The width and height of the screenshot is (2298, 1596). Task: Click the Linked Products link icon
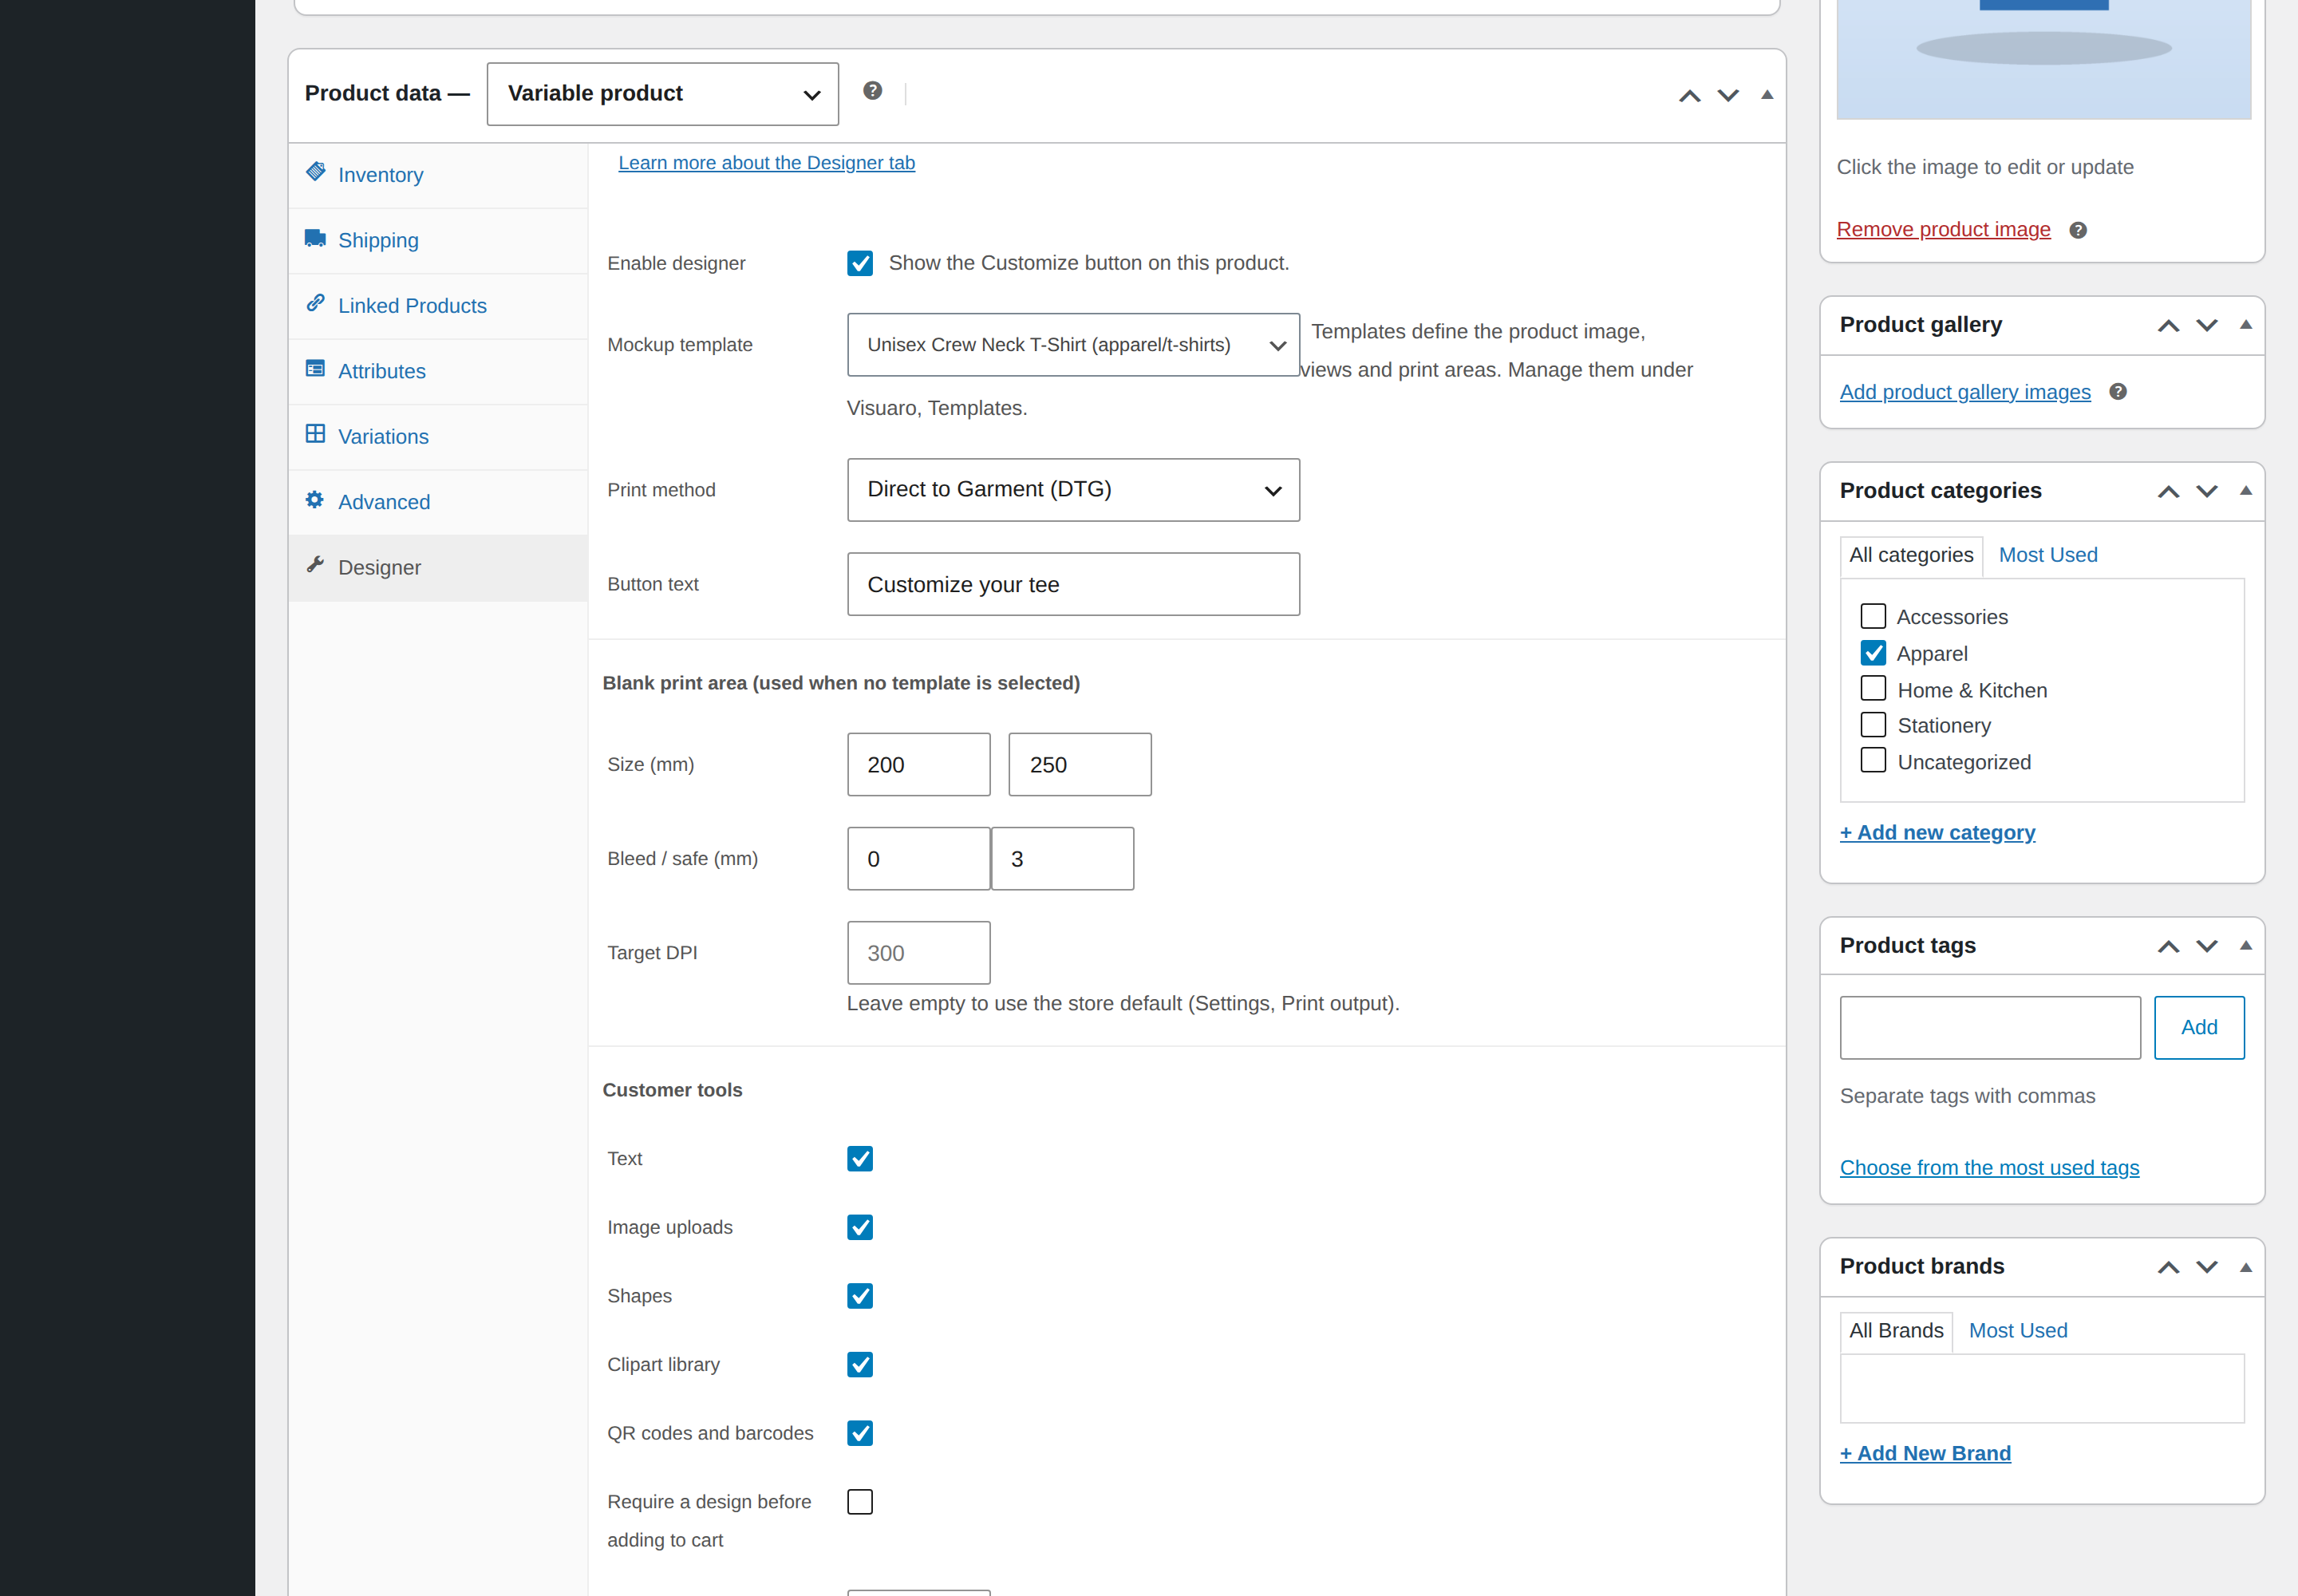click(x=315, y=303)
